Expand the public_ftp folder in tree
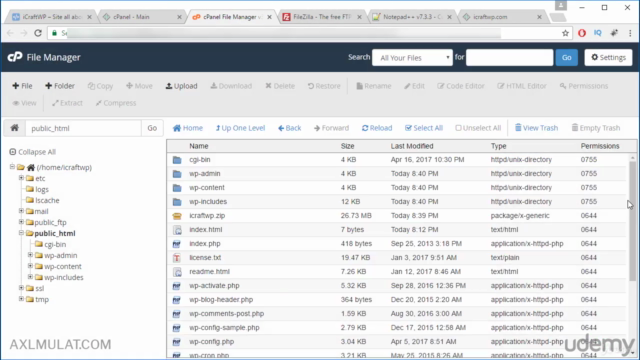The height and width of the screenshot is (360, 640). coord(21,222)
